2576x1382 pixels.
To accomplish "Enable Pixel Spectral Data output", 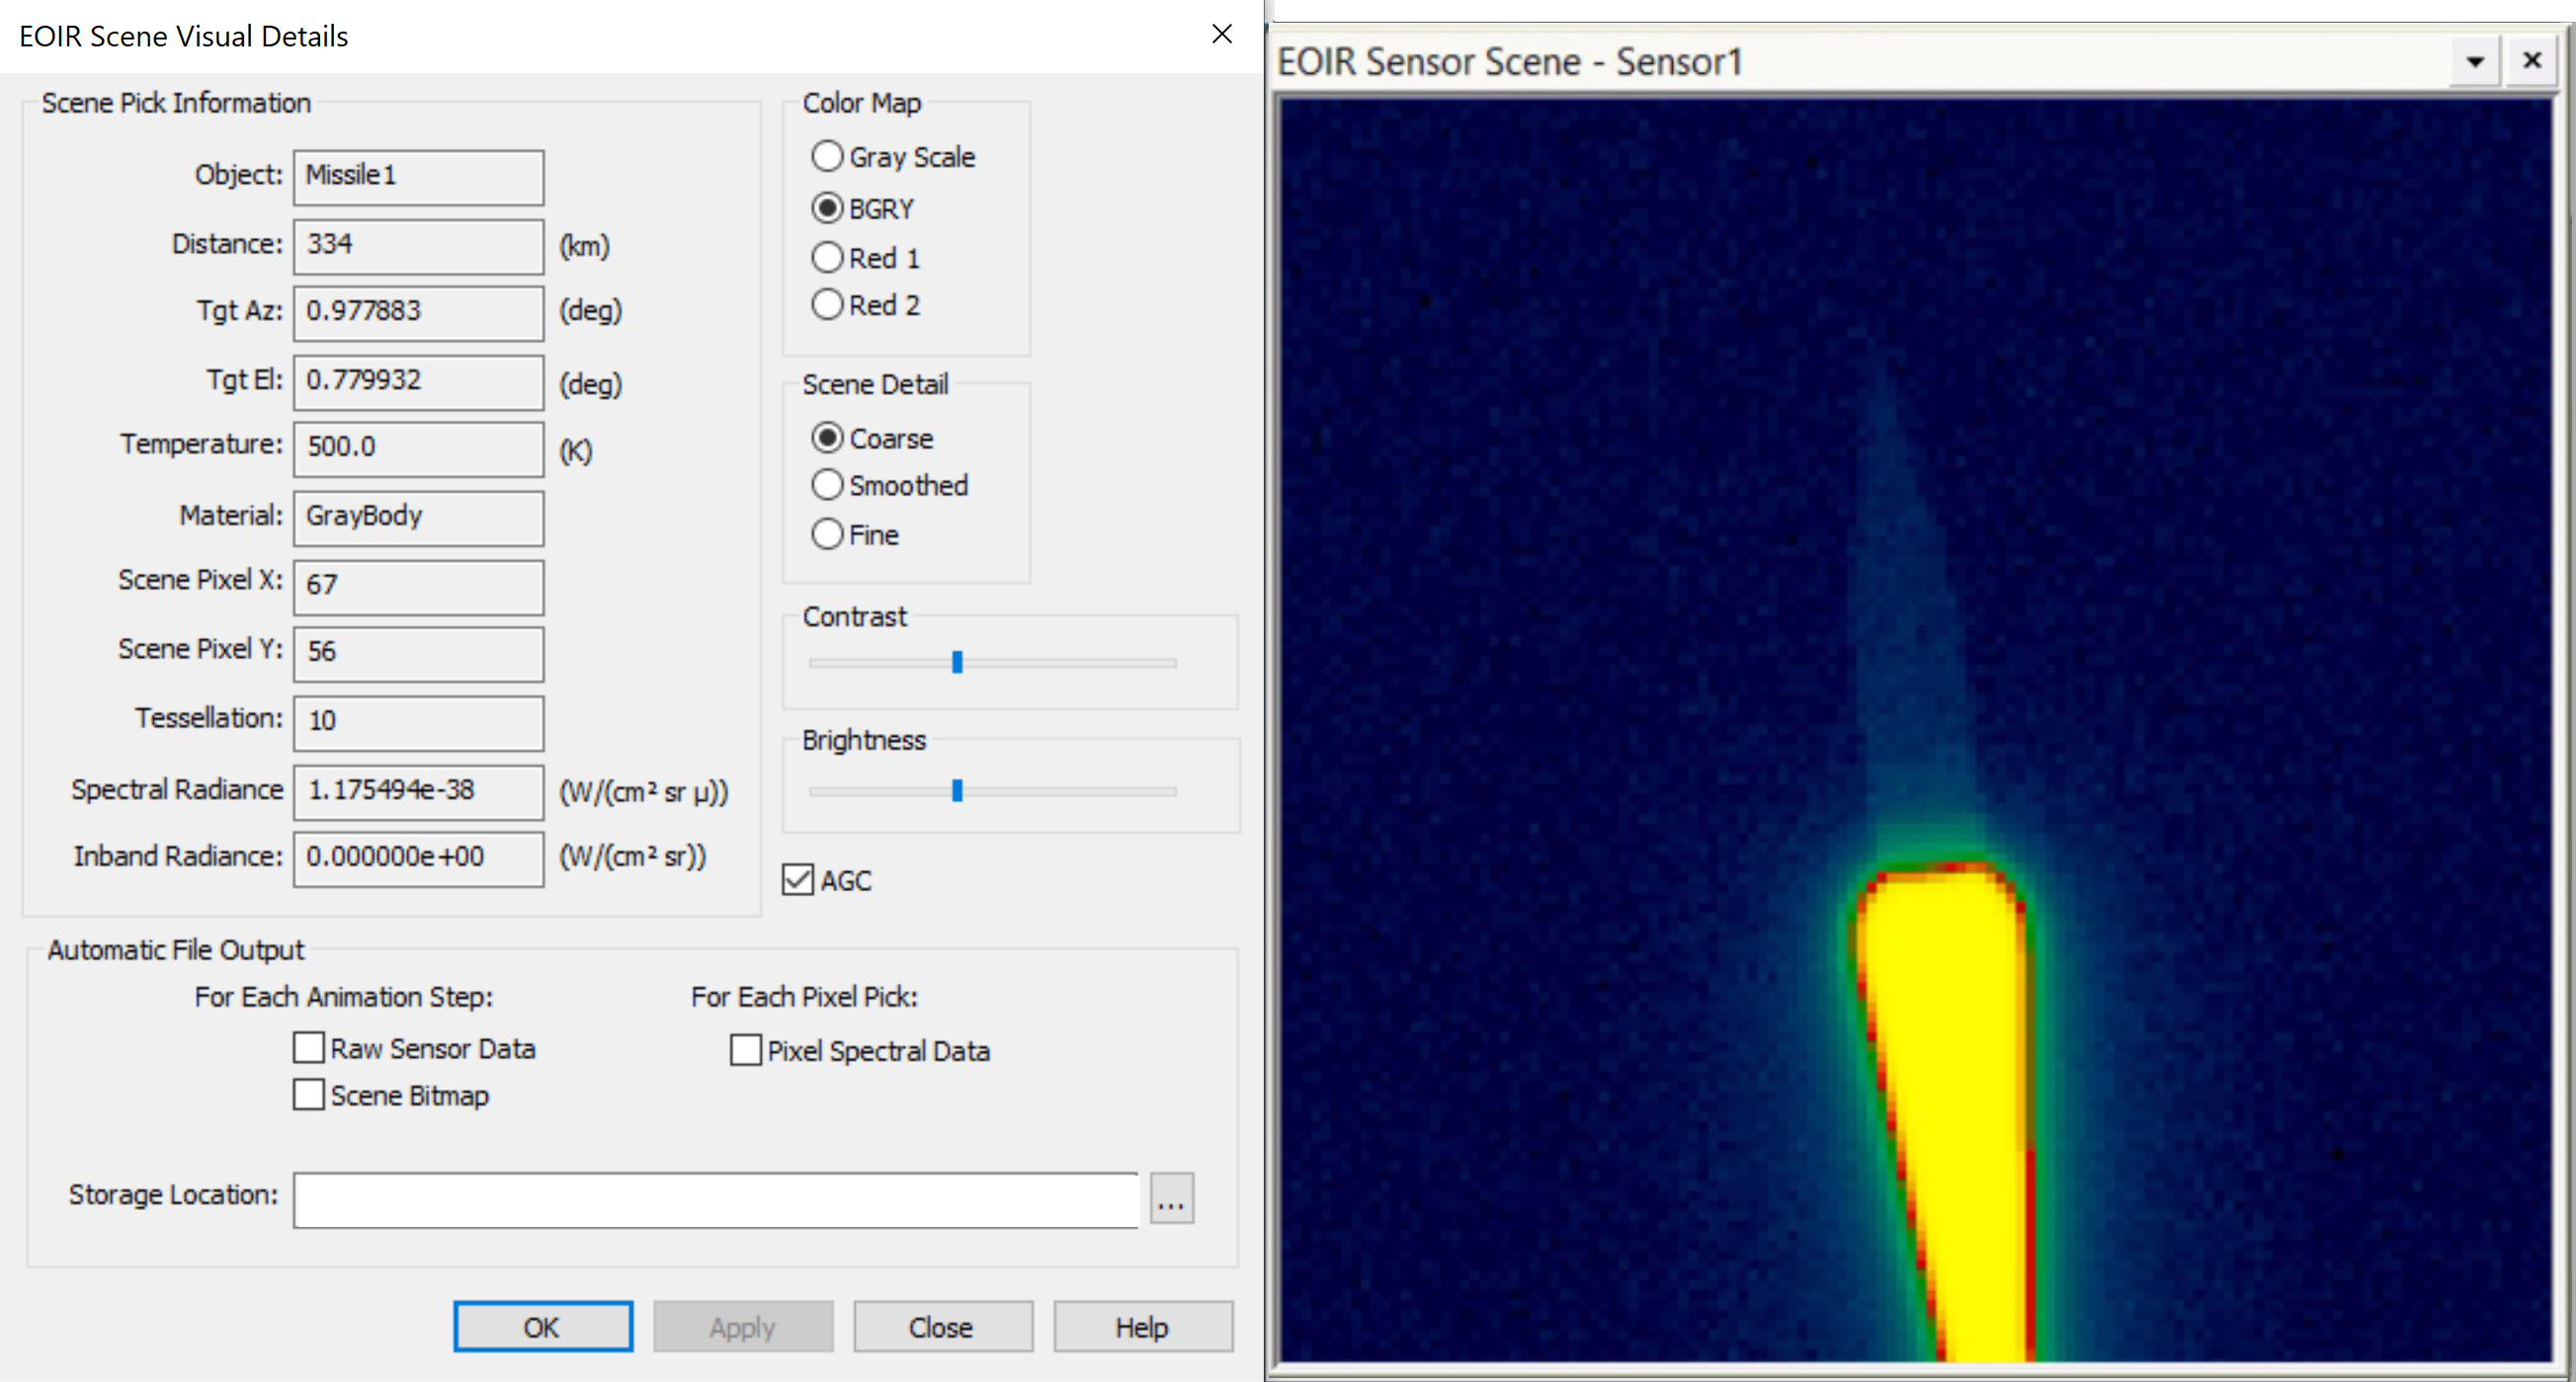I will 746,1050.
